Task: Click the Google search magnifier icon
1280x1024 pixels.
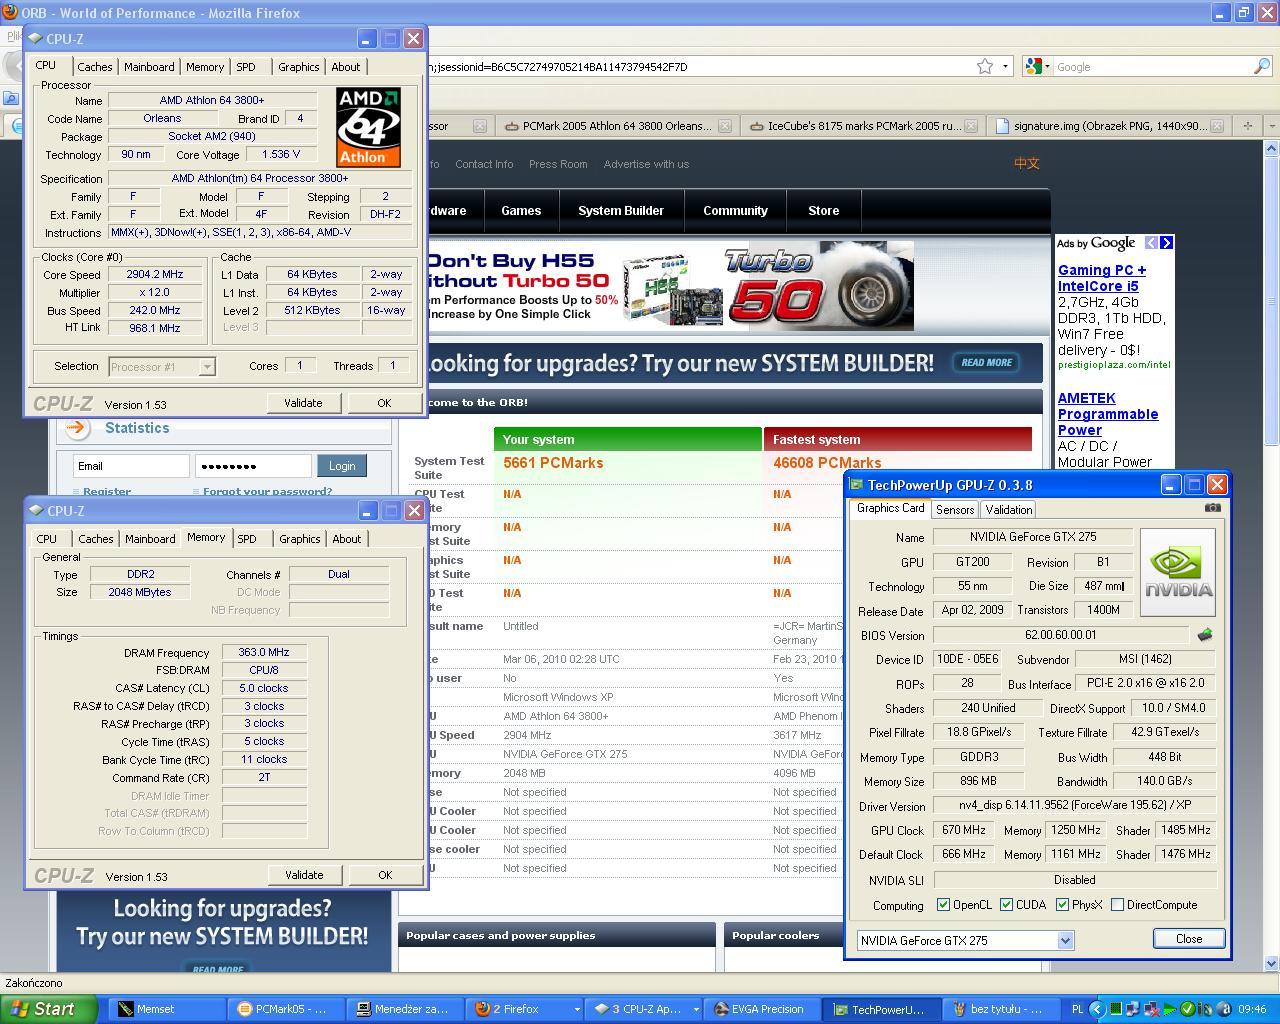Action: click(1262, 66)
